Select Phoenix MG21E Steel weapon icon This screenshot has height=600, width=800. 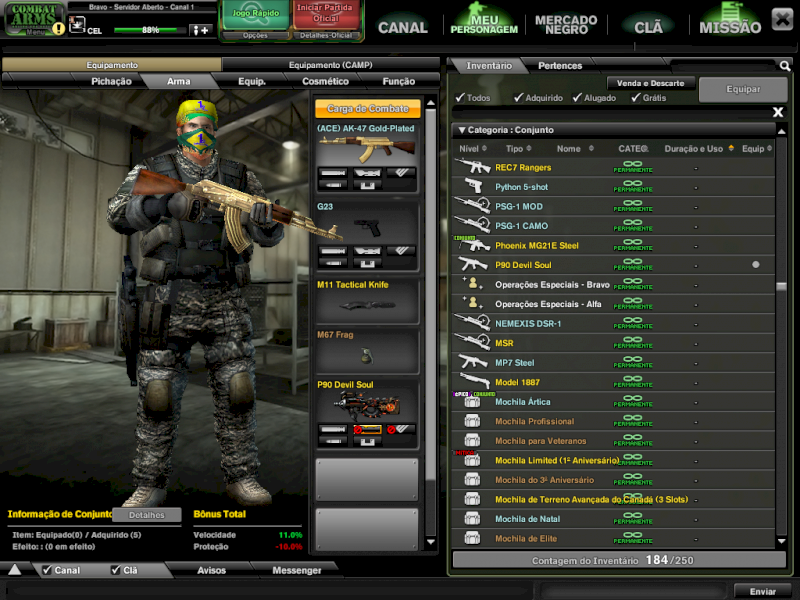pyautogui.click(x=473, y=245)
